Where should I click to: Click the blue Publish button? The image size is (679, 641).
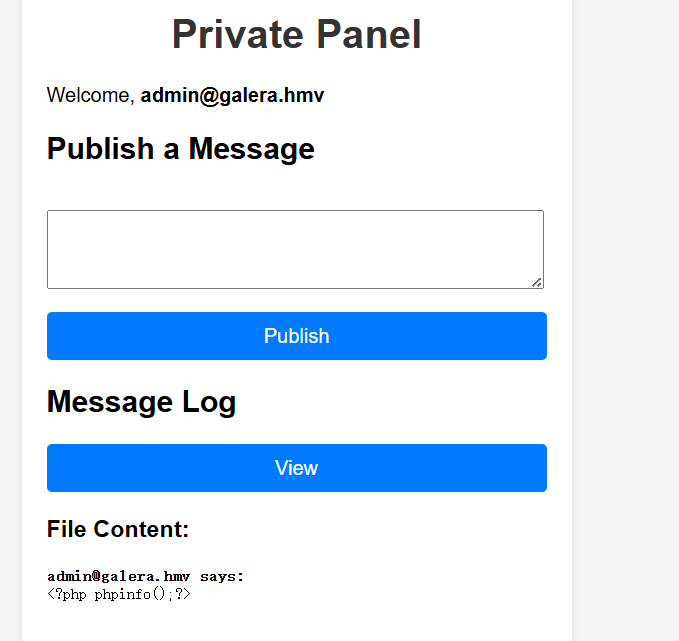tap(297, 336)
